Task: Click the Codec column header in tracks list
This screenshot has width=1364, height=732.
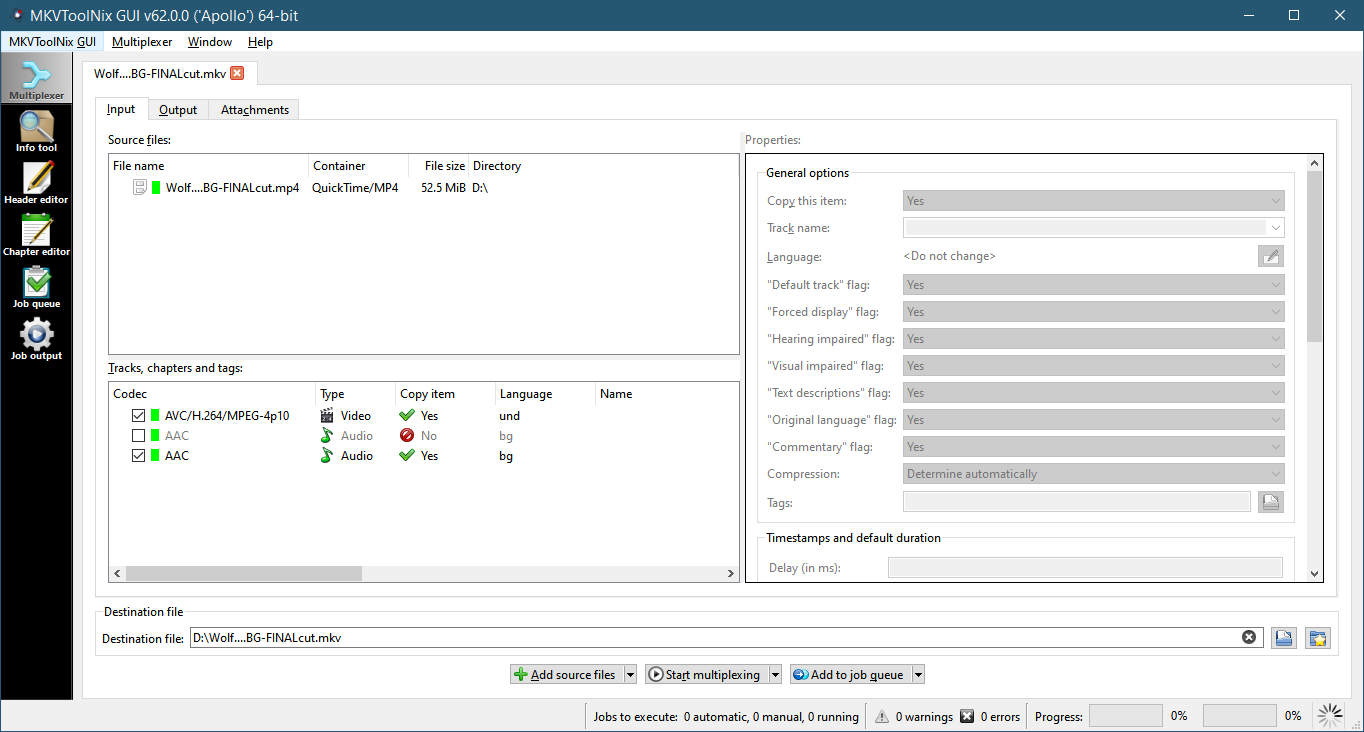Action: pos(212,394)
